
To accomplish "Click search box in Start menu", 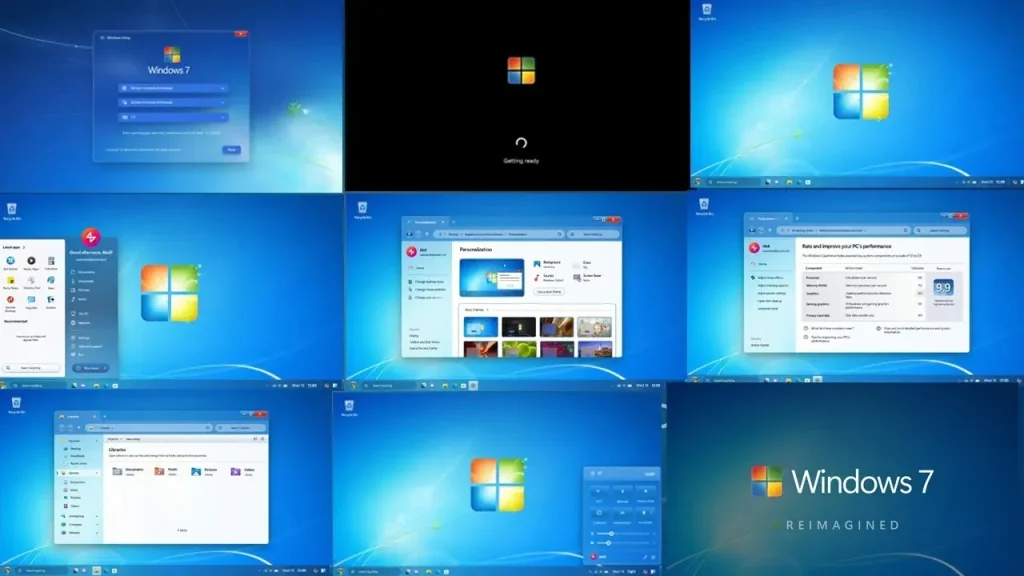I will pos(31,368).
